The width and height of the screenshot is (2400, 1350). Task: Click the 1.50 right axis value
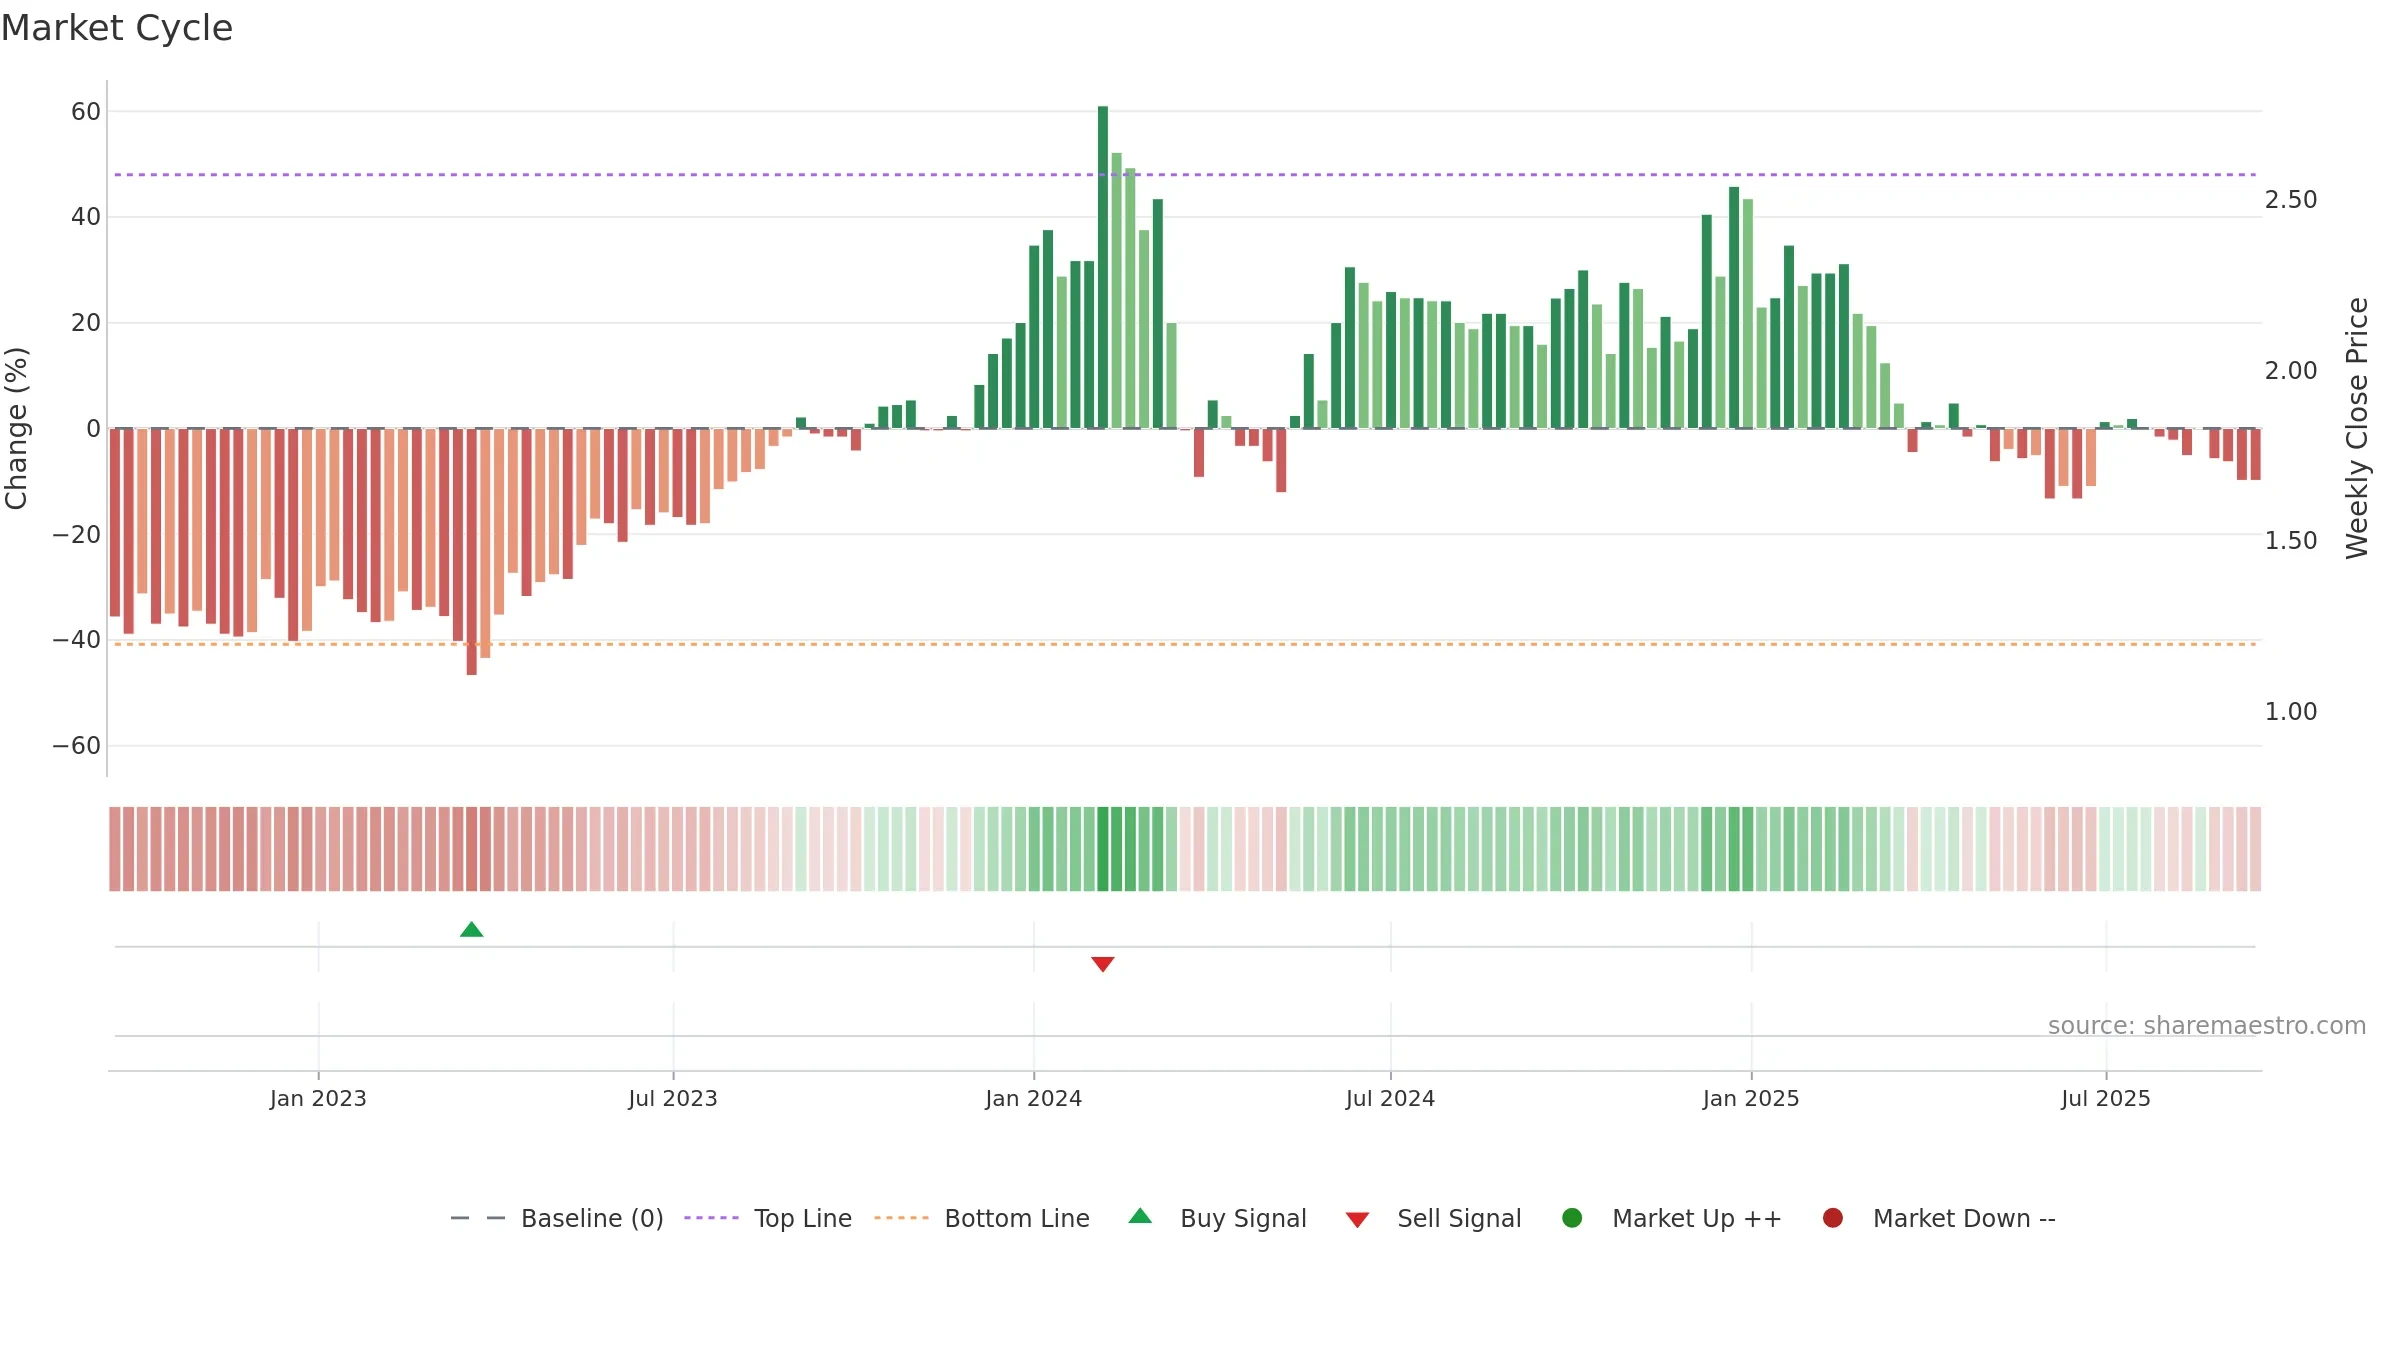click(x=2291, y=541)
